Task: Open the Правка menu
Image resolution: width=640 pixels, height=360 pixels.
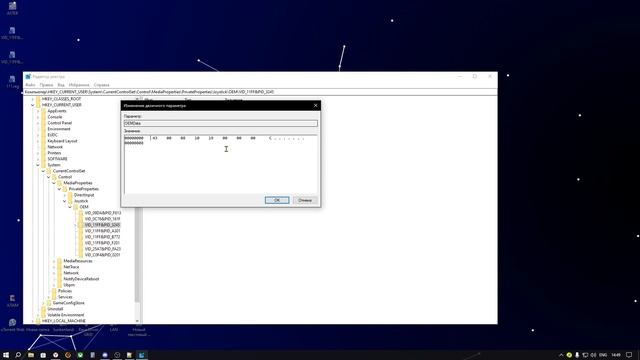Action: click(46, 85)
